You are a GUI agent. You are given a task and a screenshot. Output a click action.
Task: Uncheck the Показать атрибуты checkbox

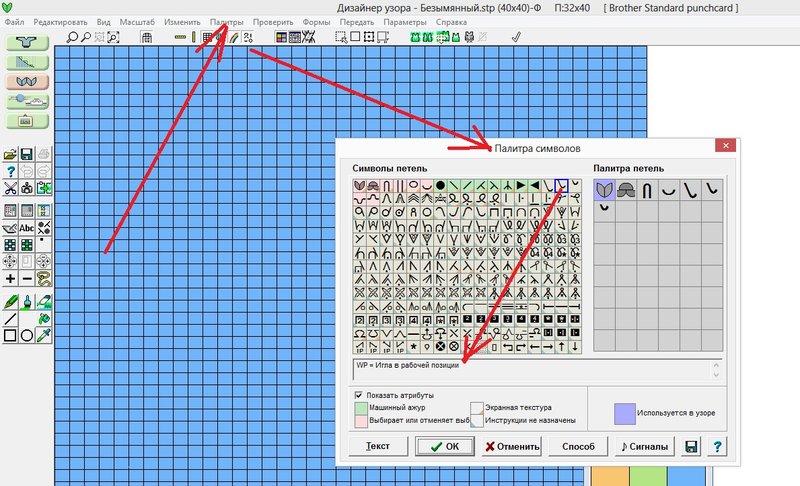point(359,395)
